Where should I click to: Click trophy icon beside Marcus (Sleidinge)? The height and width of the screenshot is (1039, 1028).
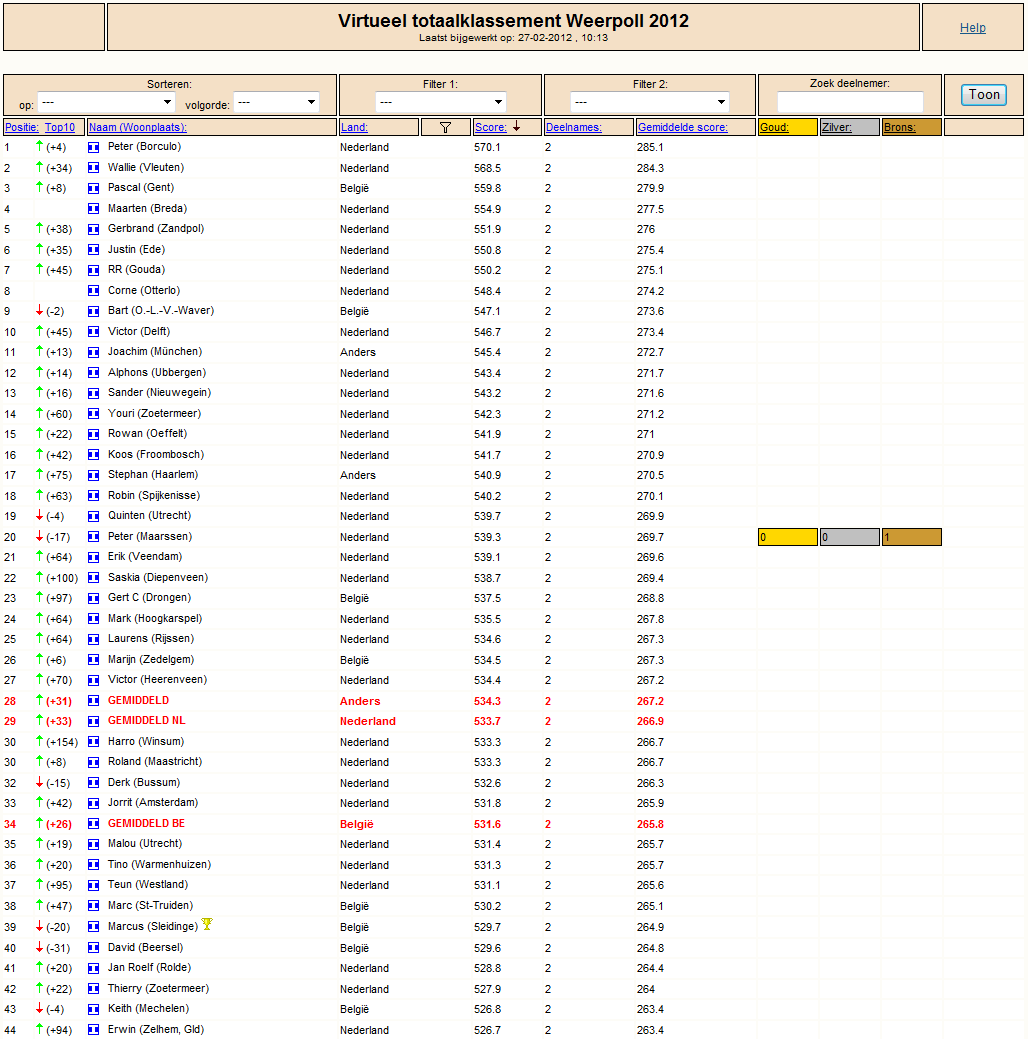coord(207,924)
